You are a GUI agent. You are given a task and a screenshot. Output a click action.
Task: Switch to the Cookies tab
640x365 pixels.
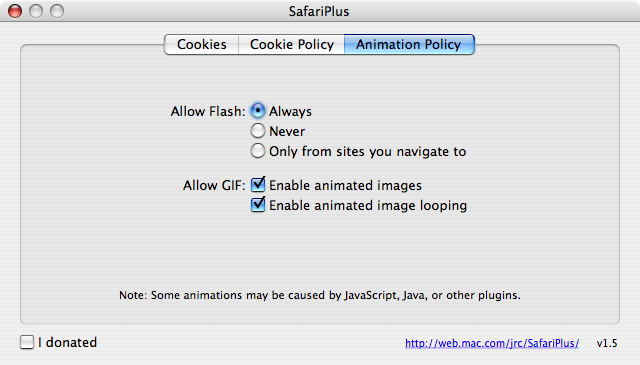[202, 44]
